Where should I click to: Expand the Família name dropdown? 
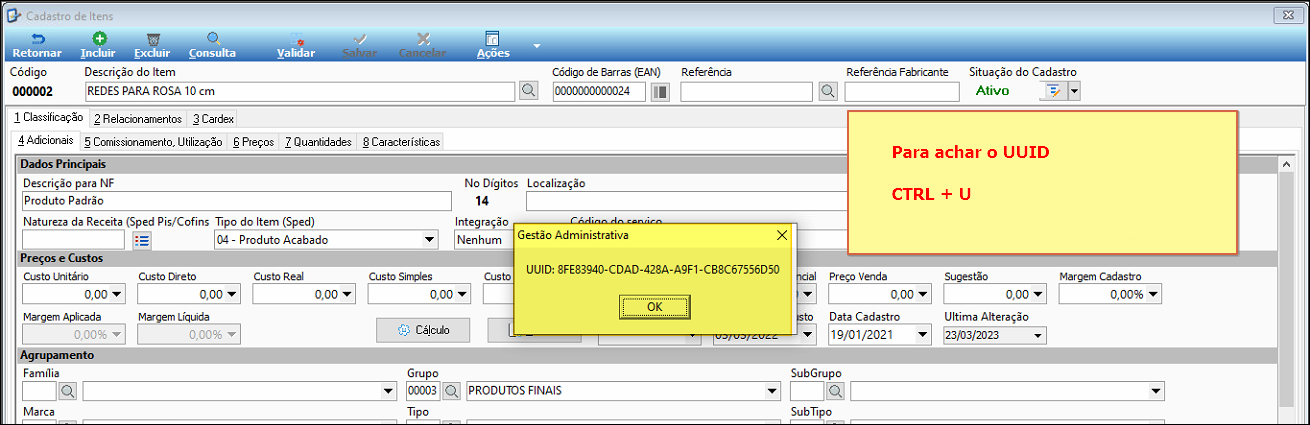(389, 390)
